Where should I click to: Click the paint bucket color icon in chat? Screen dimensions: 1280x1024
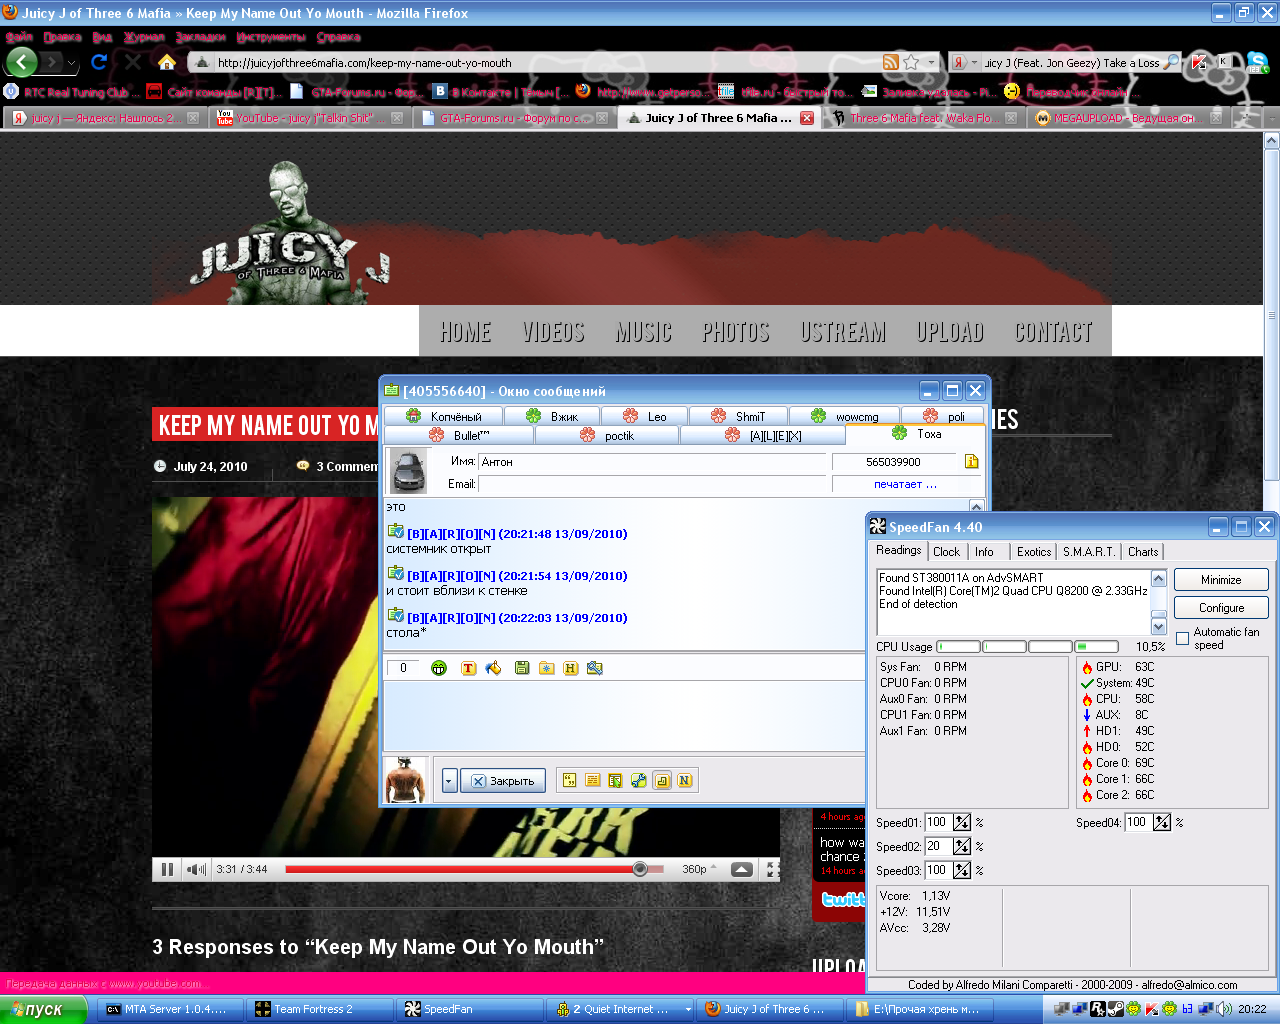[x=493, y=668]
